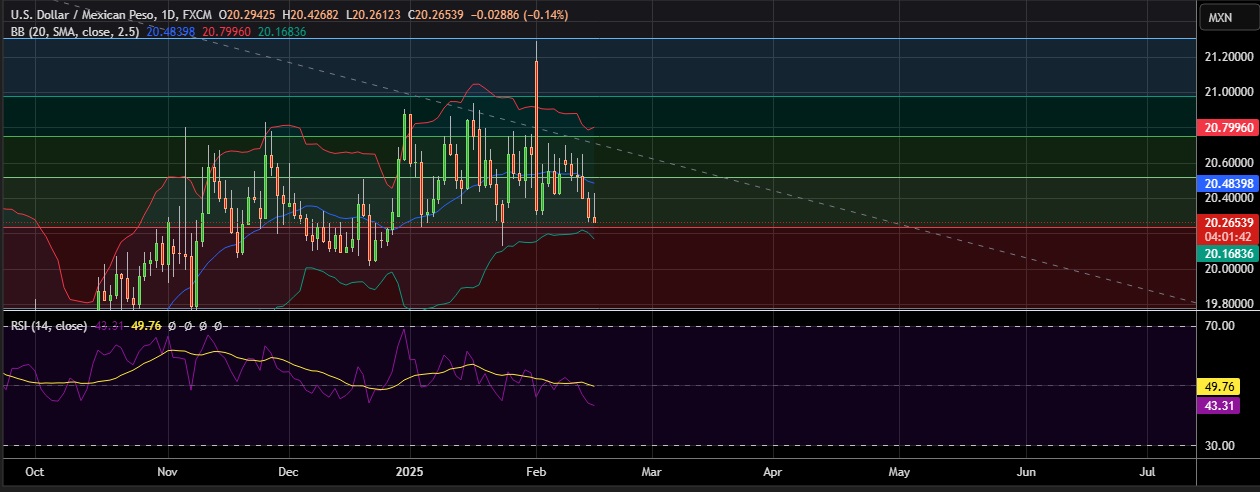
Task: Click the 20.60000 price axis label
Action: (x=1229, y=163)
